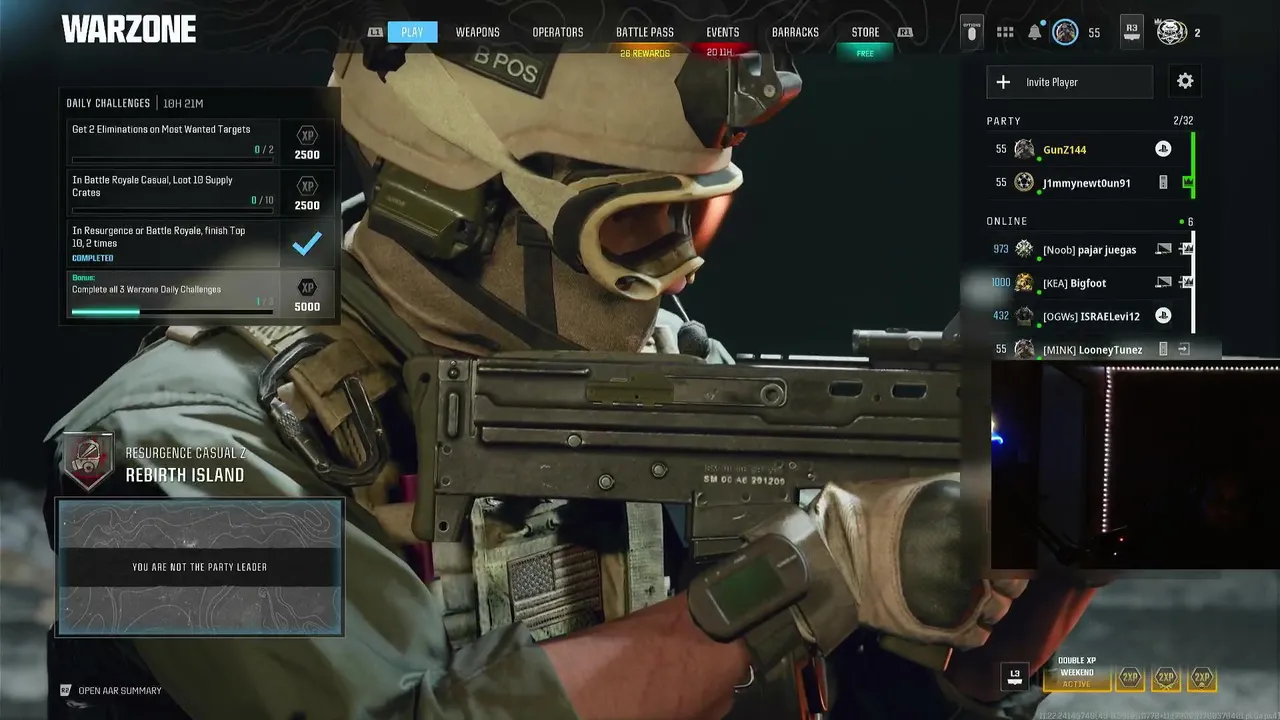Open the EVENTS tab
The image size is (1280, 720).
point(723,32)
